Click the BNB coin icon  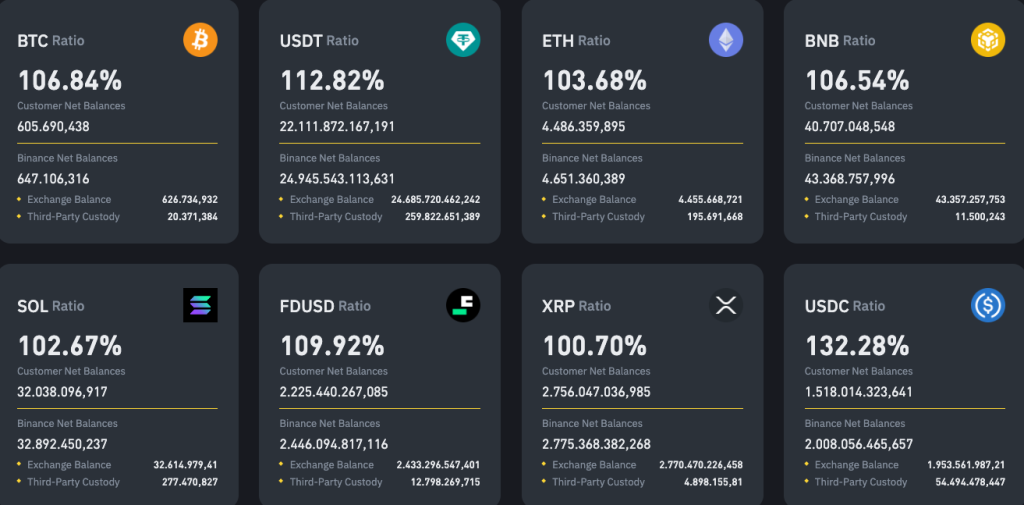click(x=988, y=40)
